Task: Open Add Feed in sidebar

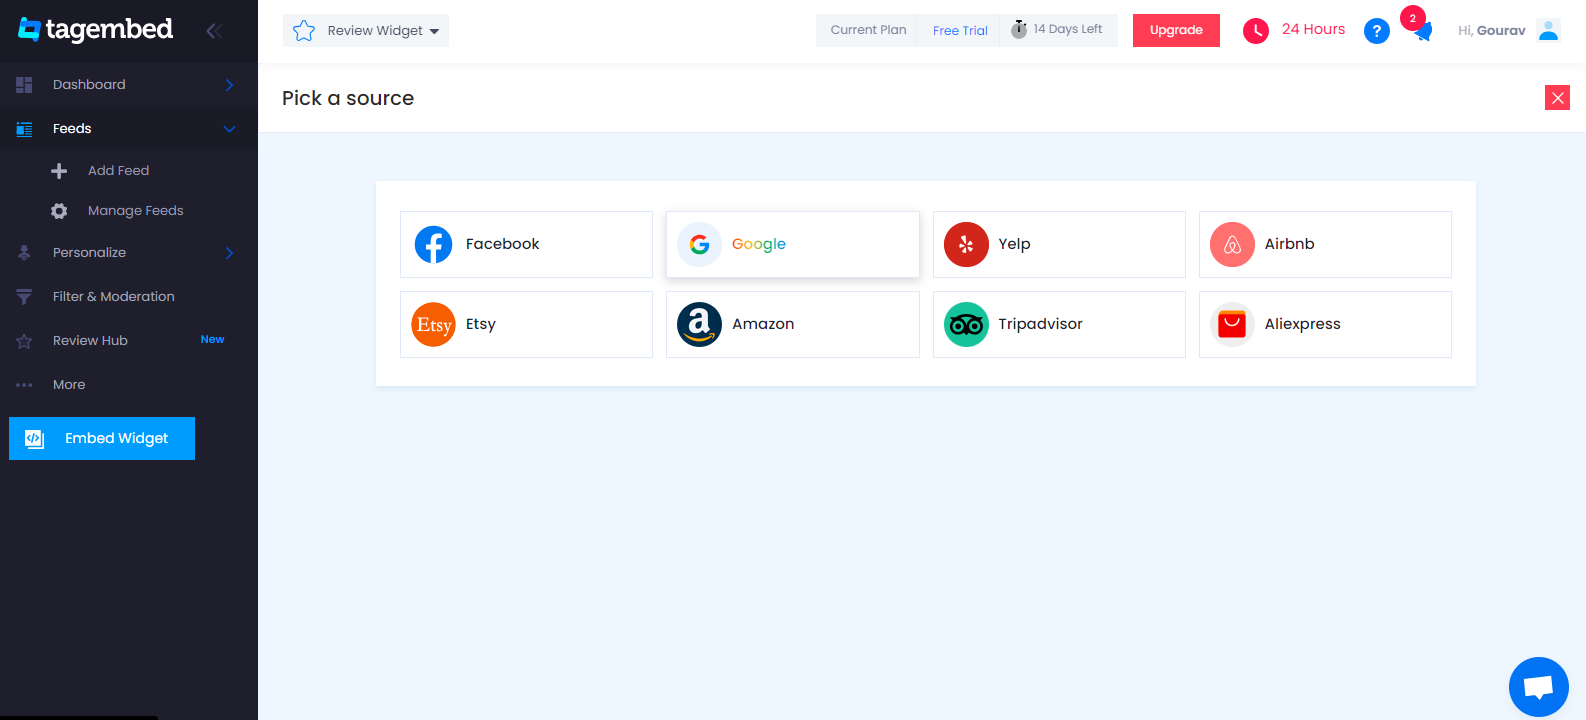Action: click(118, 171)
